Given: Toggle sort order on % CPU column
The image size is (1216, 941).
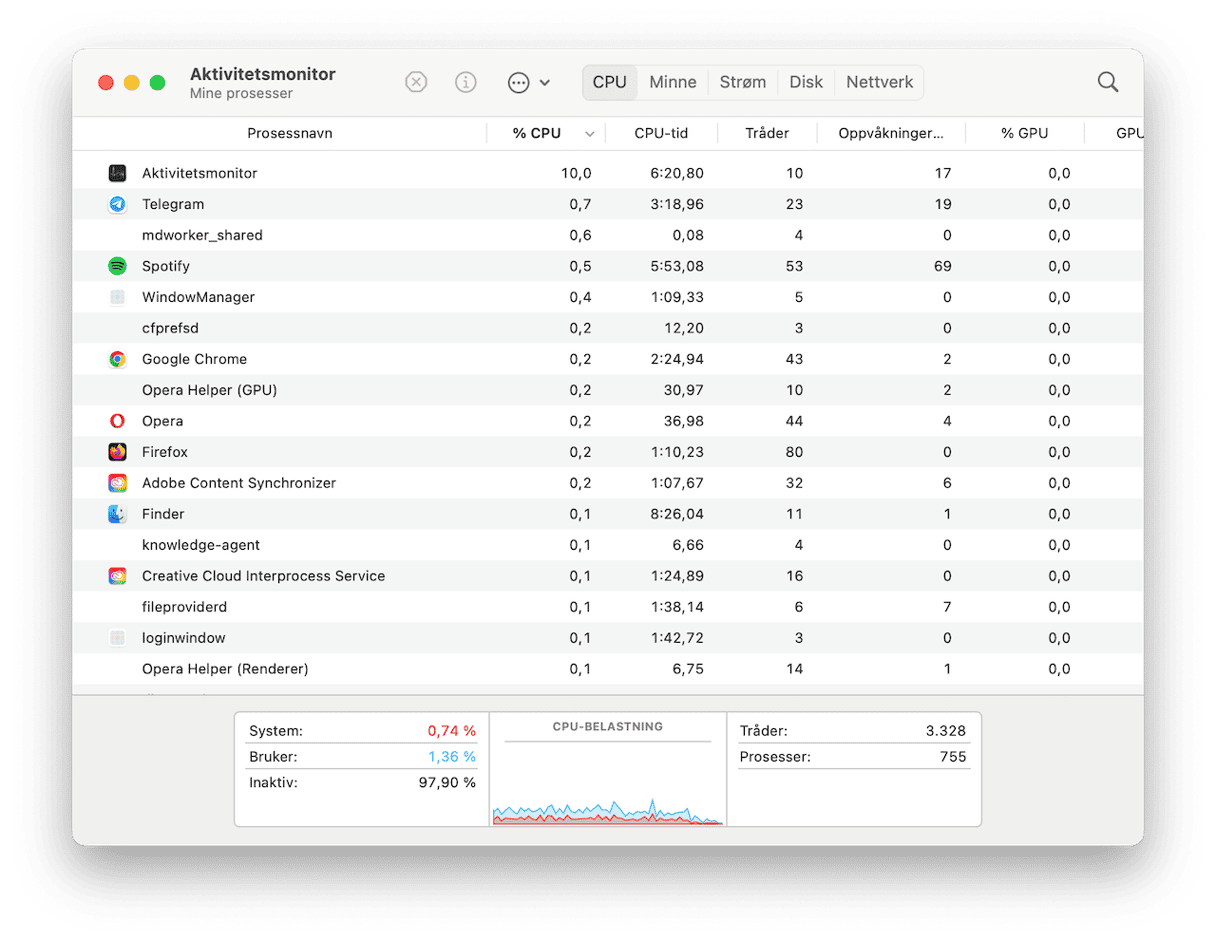Looking at the screenshot, I should point(546,133).
